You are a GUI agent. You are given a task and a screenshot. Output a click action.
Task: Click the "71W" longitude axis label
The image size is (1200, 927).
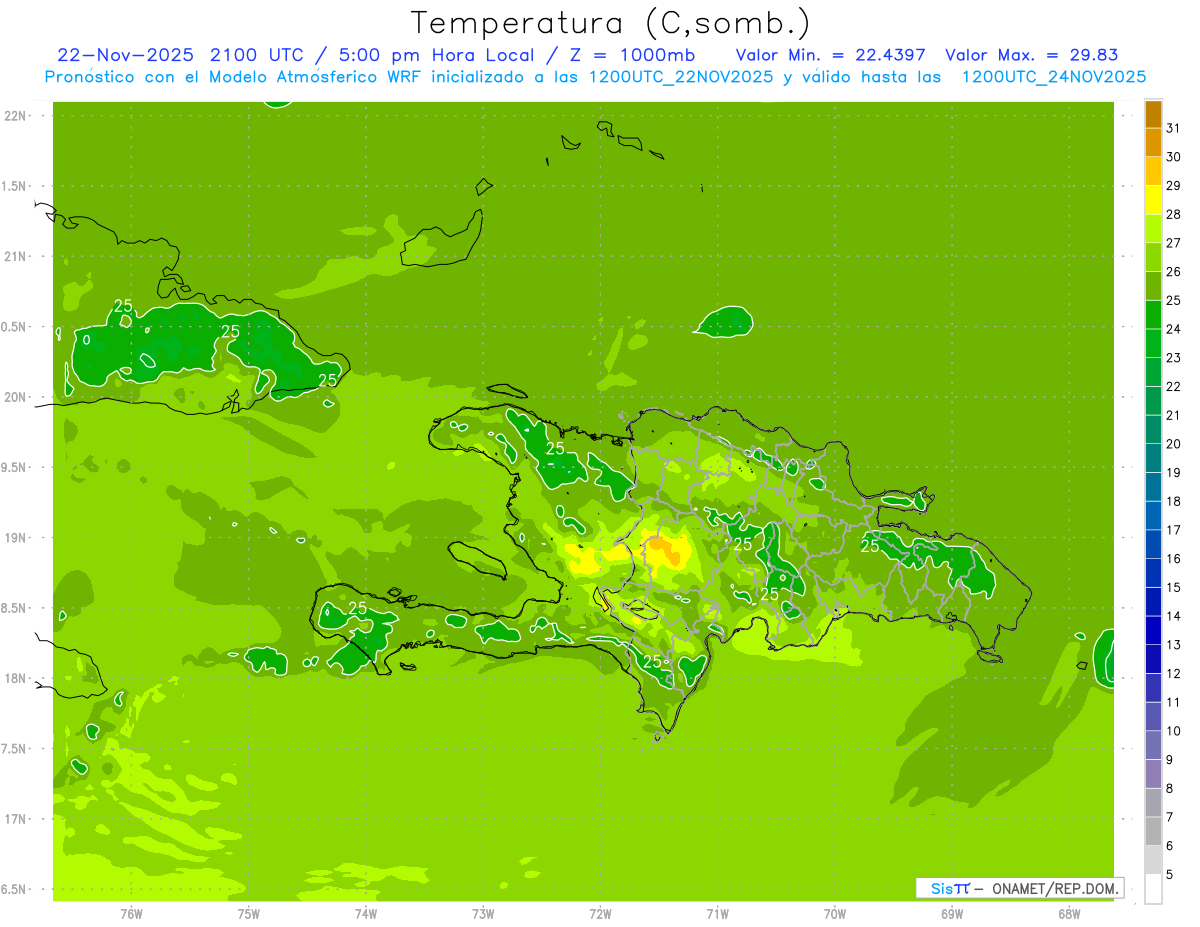717,914
